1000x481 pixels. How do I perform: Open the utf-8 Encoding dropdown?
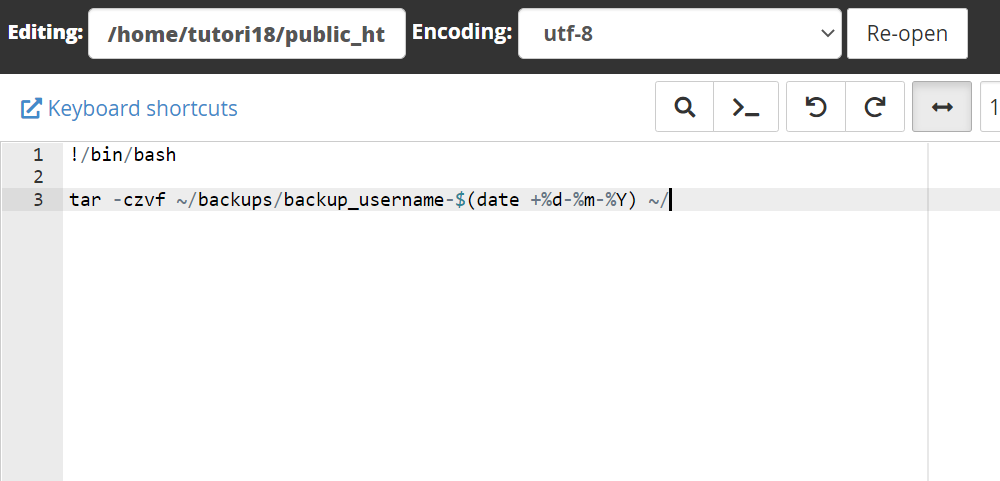click(680, 33)
